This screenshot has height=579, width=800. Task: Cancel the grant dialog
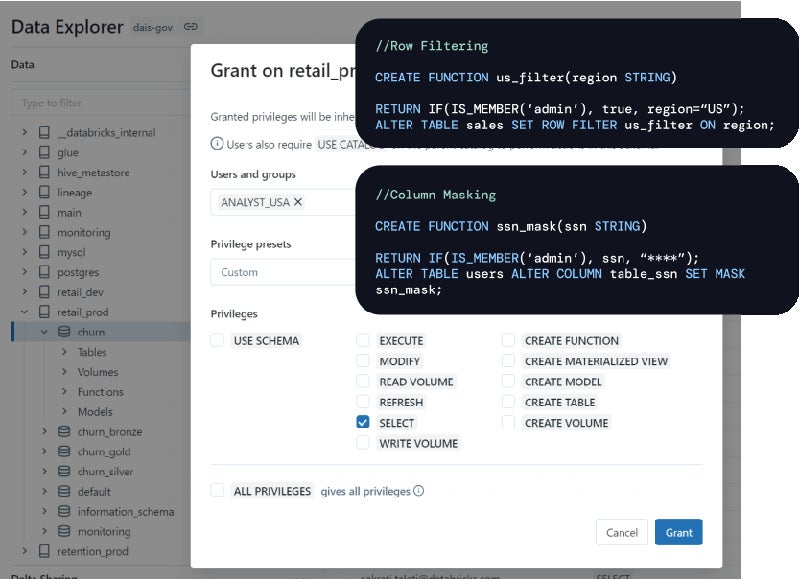621,532
